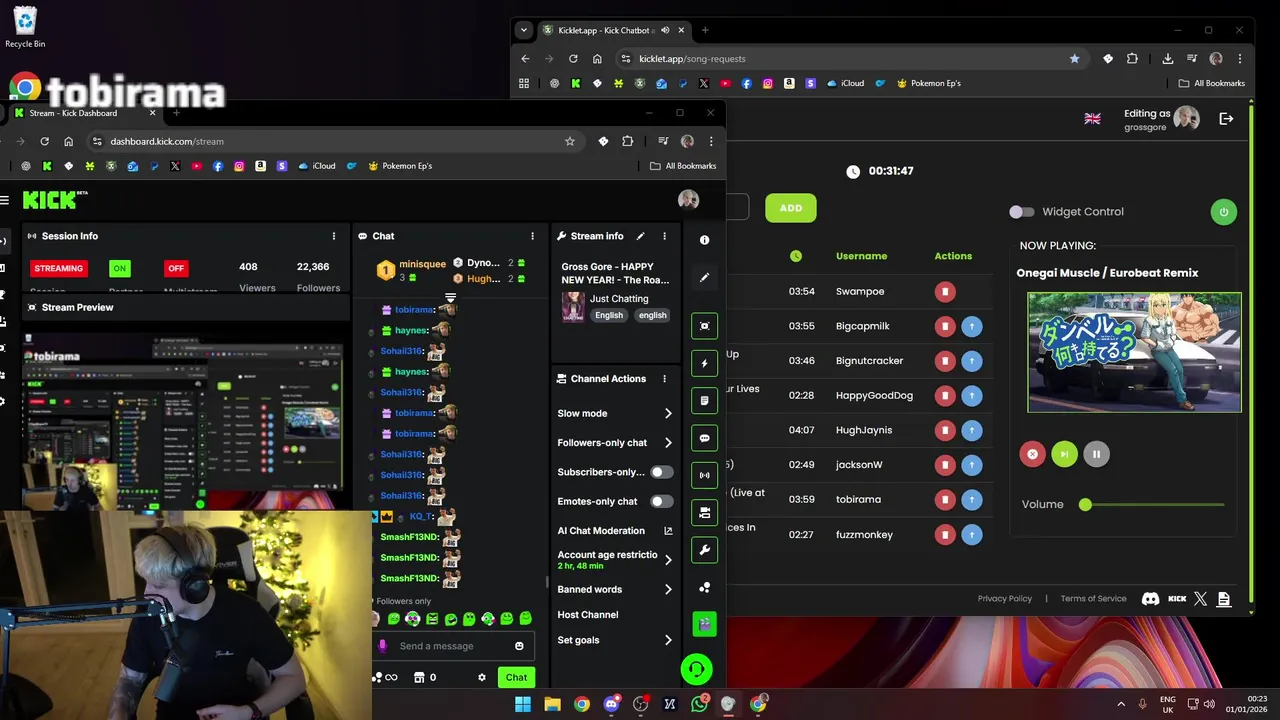Open new tab in Kicklet Chrome window
The image size is (1280, 720).
(x=705, y=30)
